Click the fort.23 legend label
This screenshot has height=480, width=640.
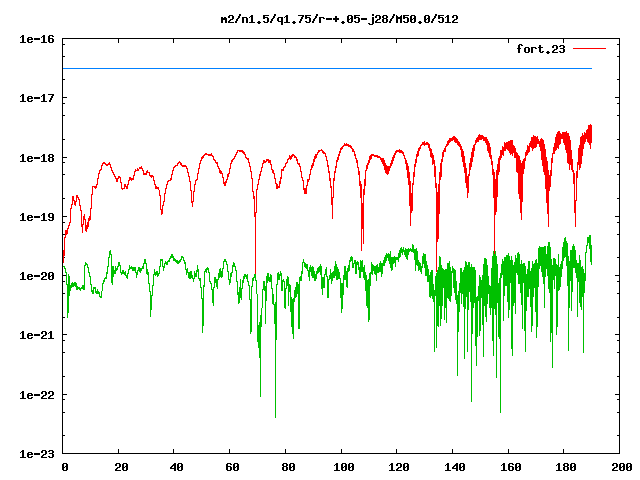540,49
